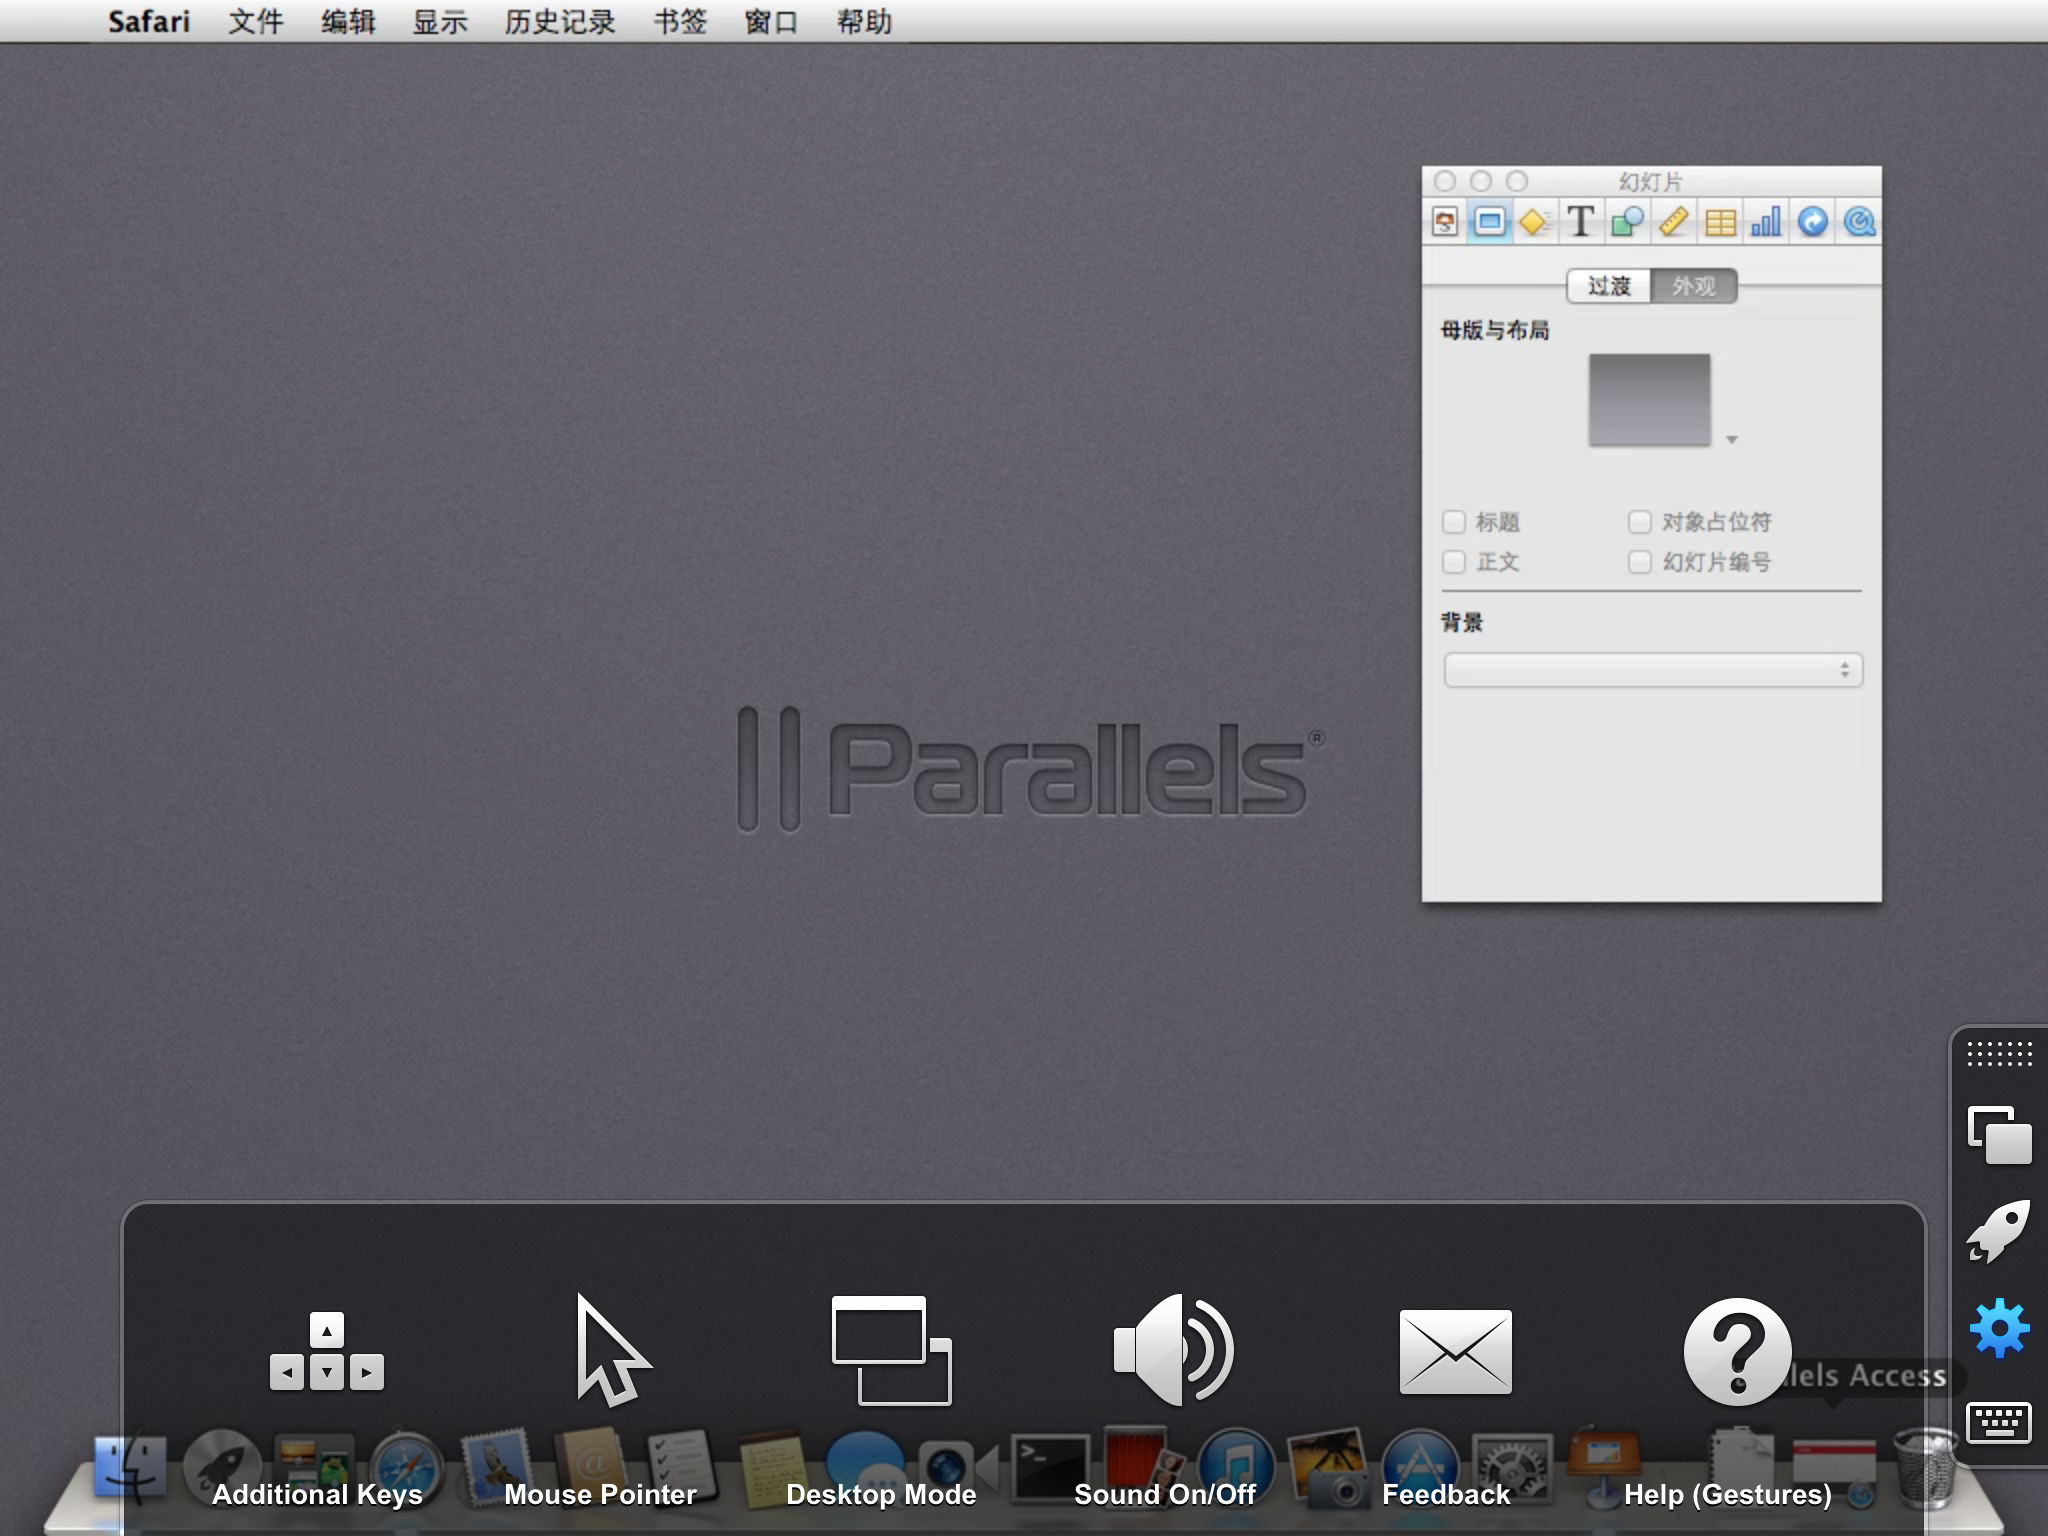Click Additional Keys button

pyautogui.click(x=326, y=1352)
